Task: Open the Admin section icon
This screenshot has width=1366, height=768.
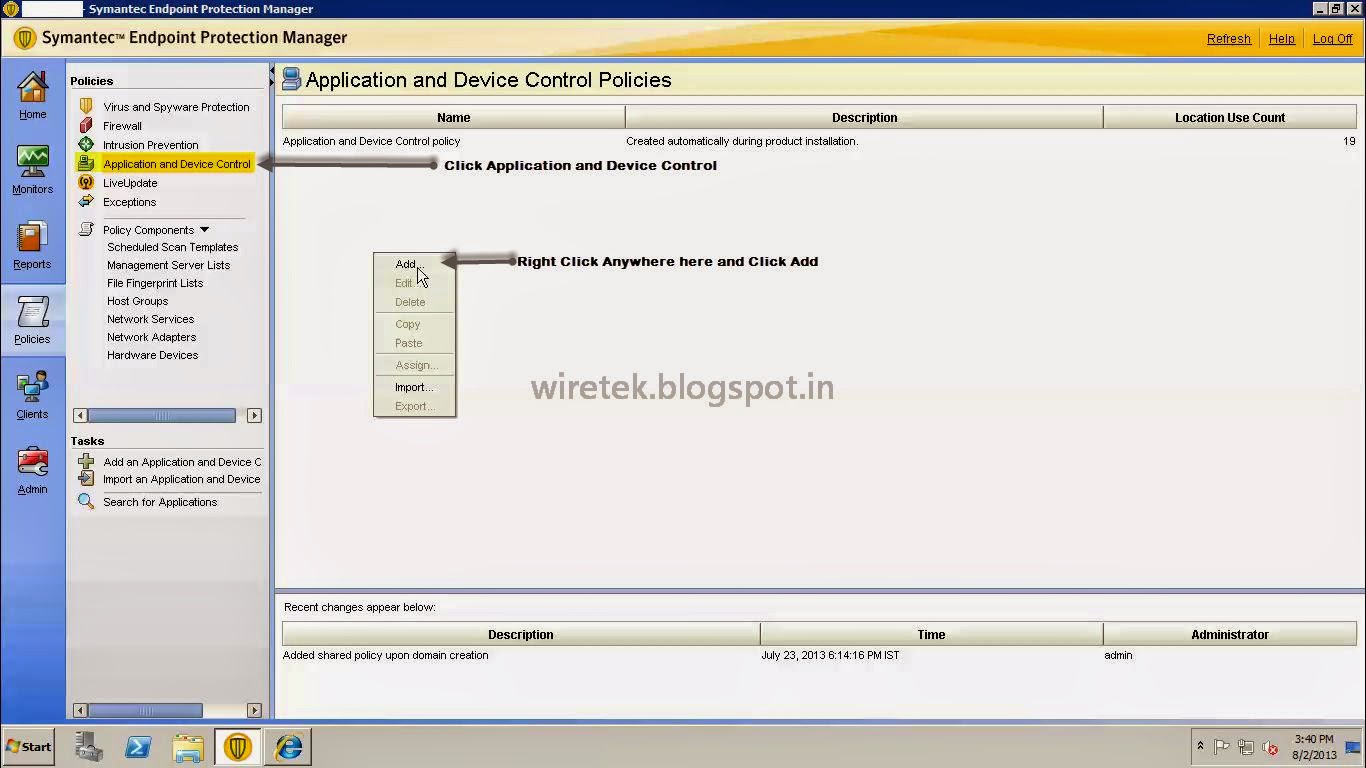Action: (x=32, y=463)
